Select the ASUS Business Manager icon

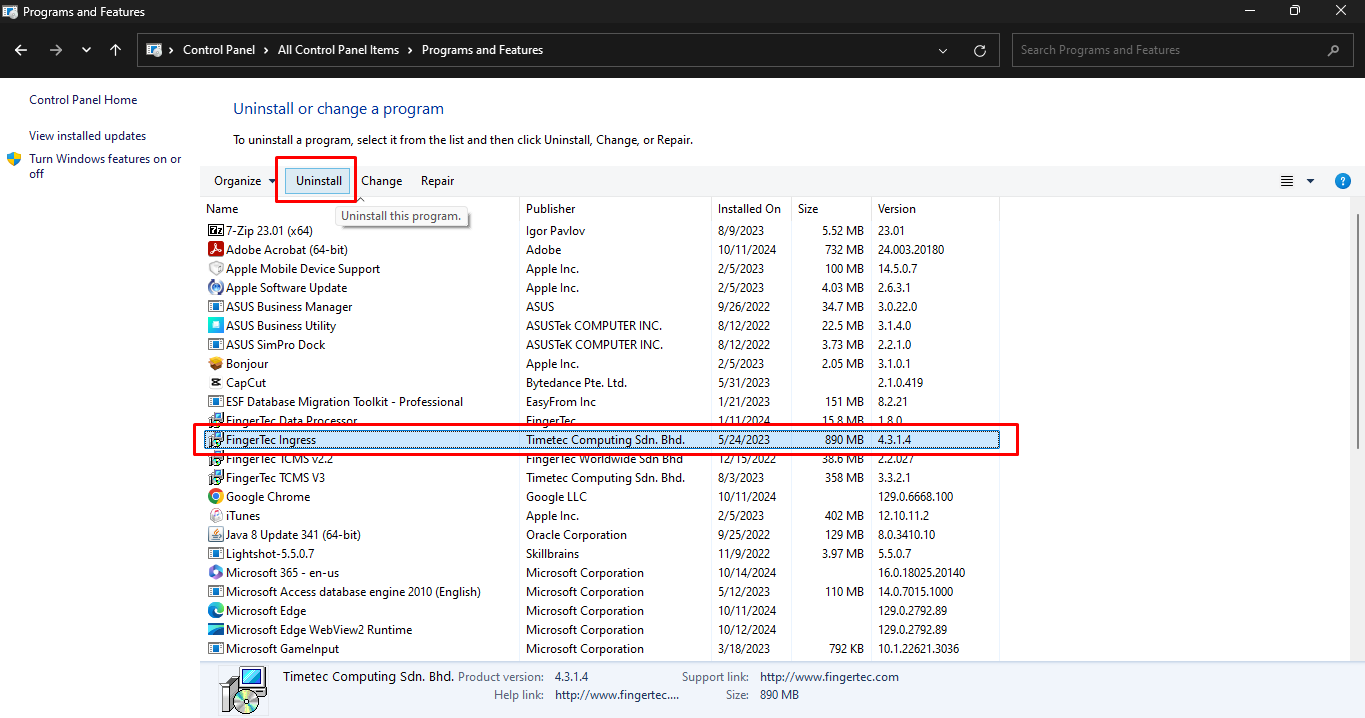215,307
